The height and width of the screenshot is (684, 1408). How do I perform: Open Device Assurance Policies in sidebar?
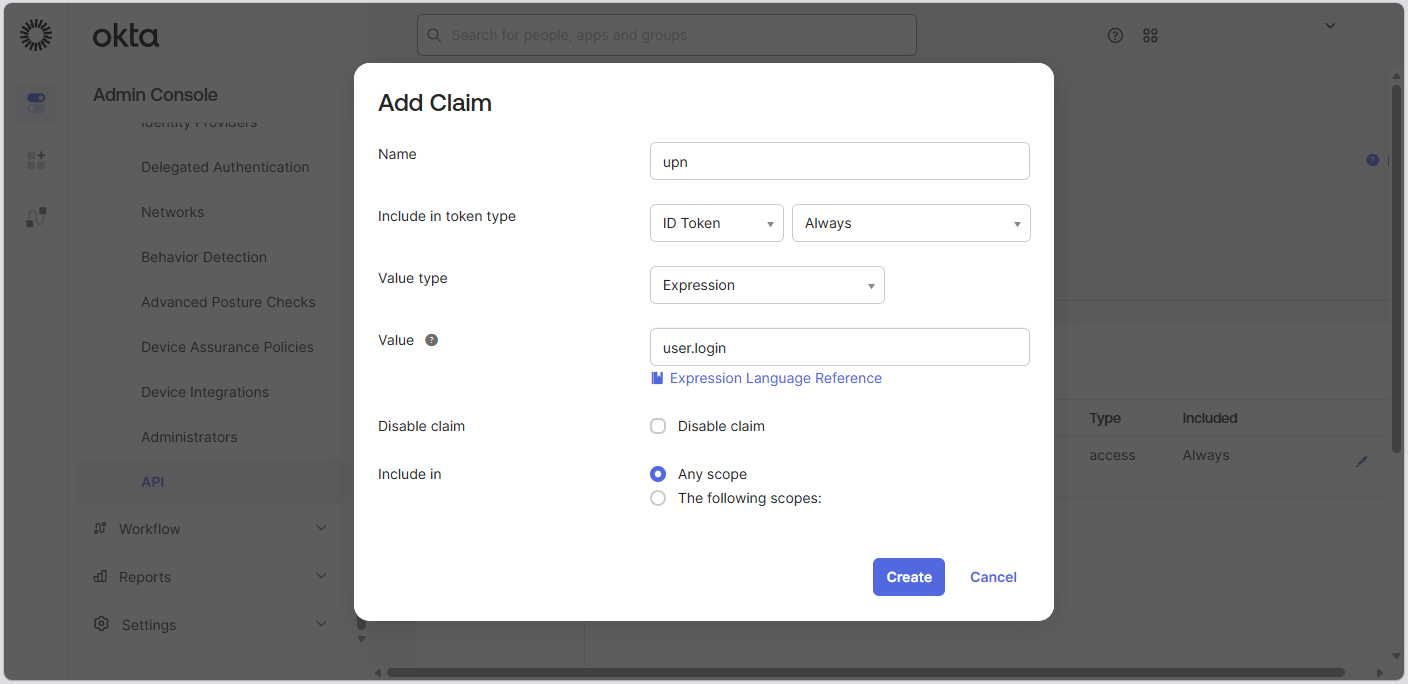coord(227,347)
